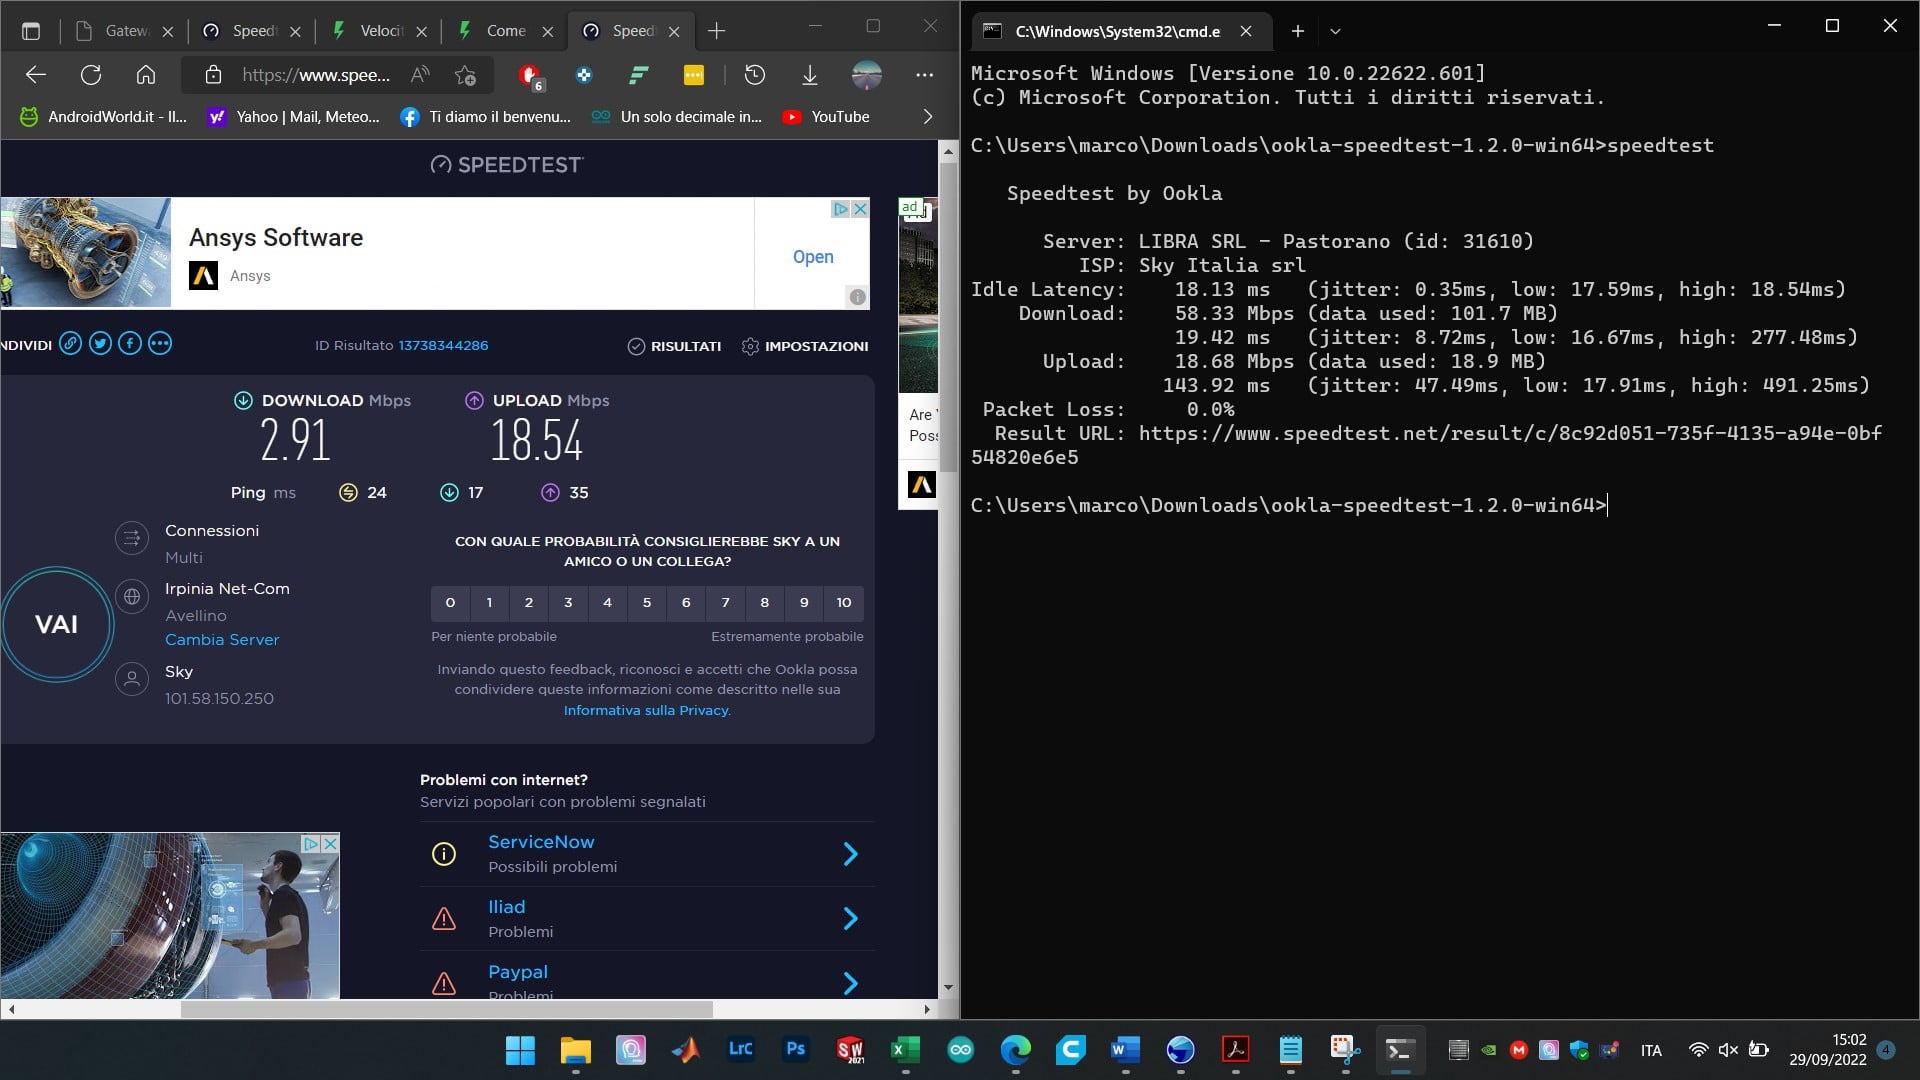This screenshot has width=1920, height=1080.
Task: Switch to the Gateway browser tab
Action: pos(125,31)
